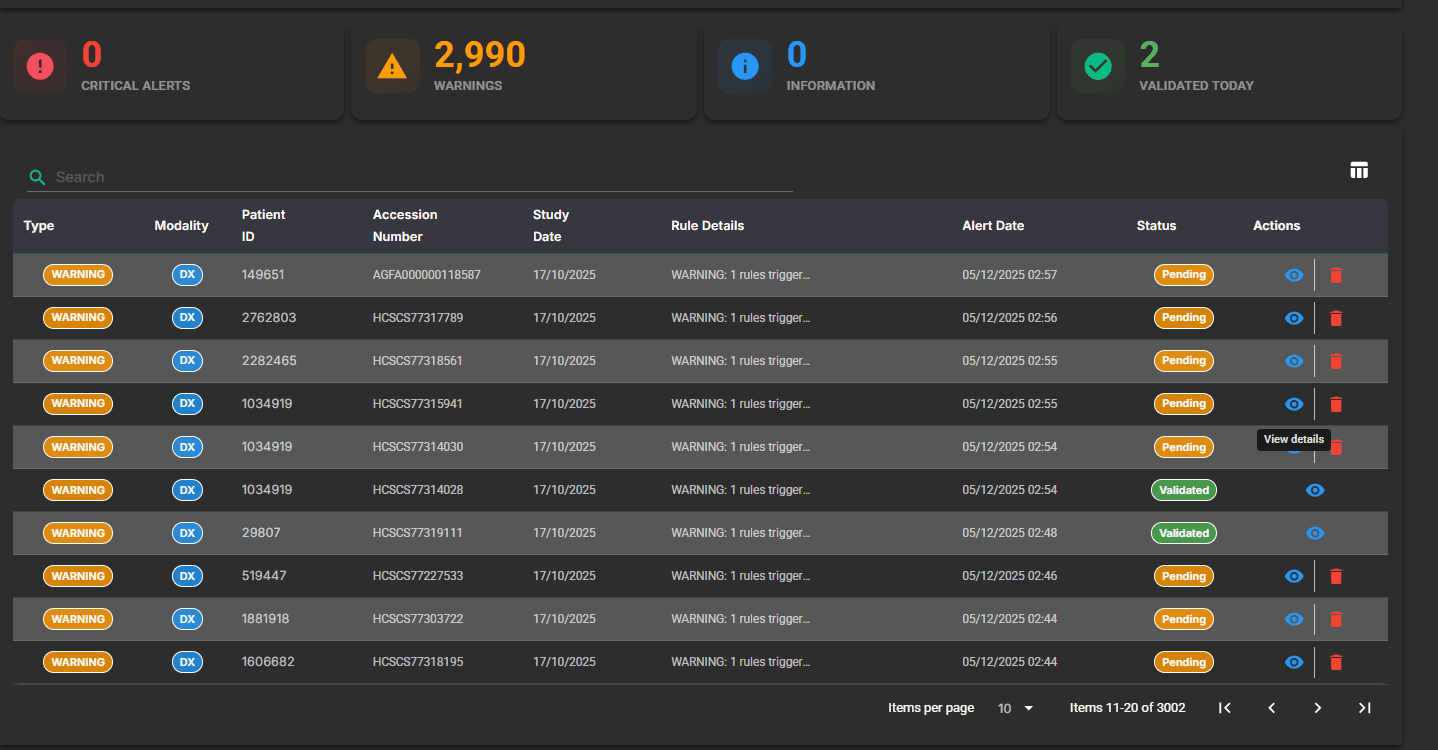Click the Items 11-20 of 3002 label

point(1127,708)
